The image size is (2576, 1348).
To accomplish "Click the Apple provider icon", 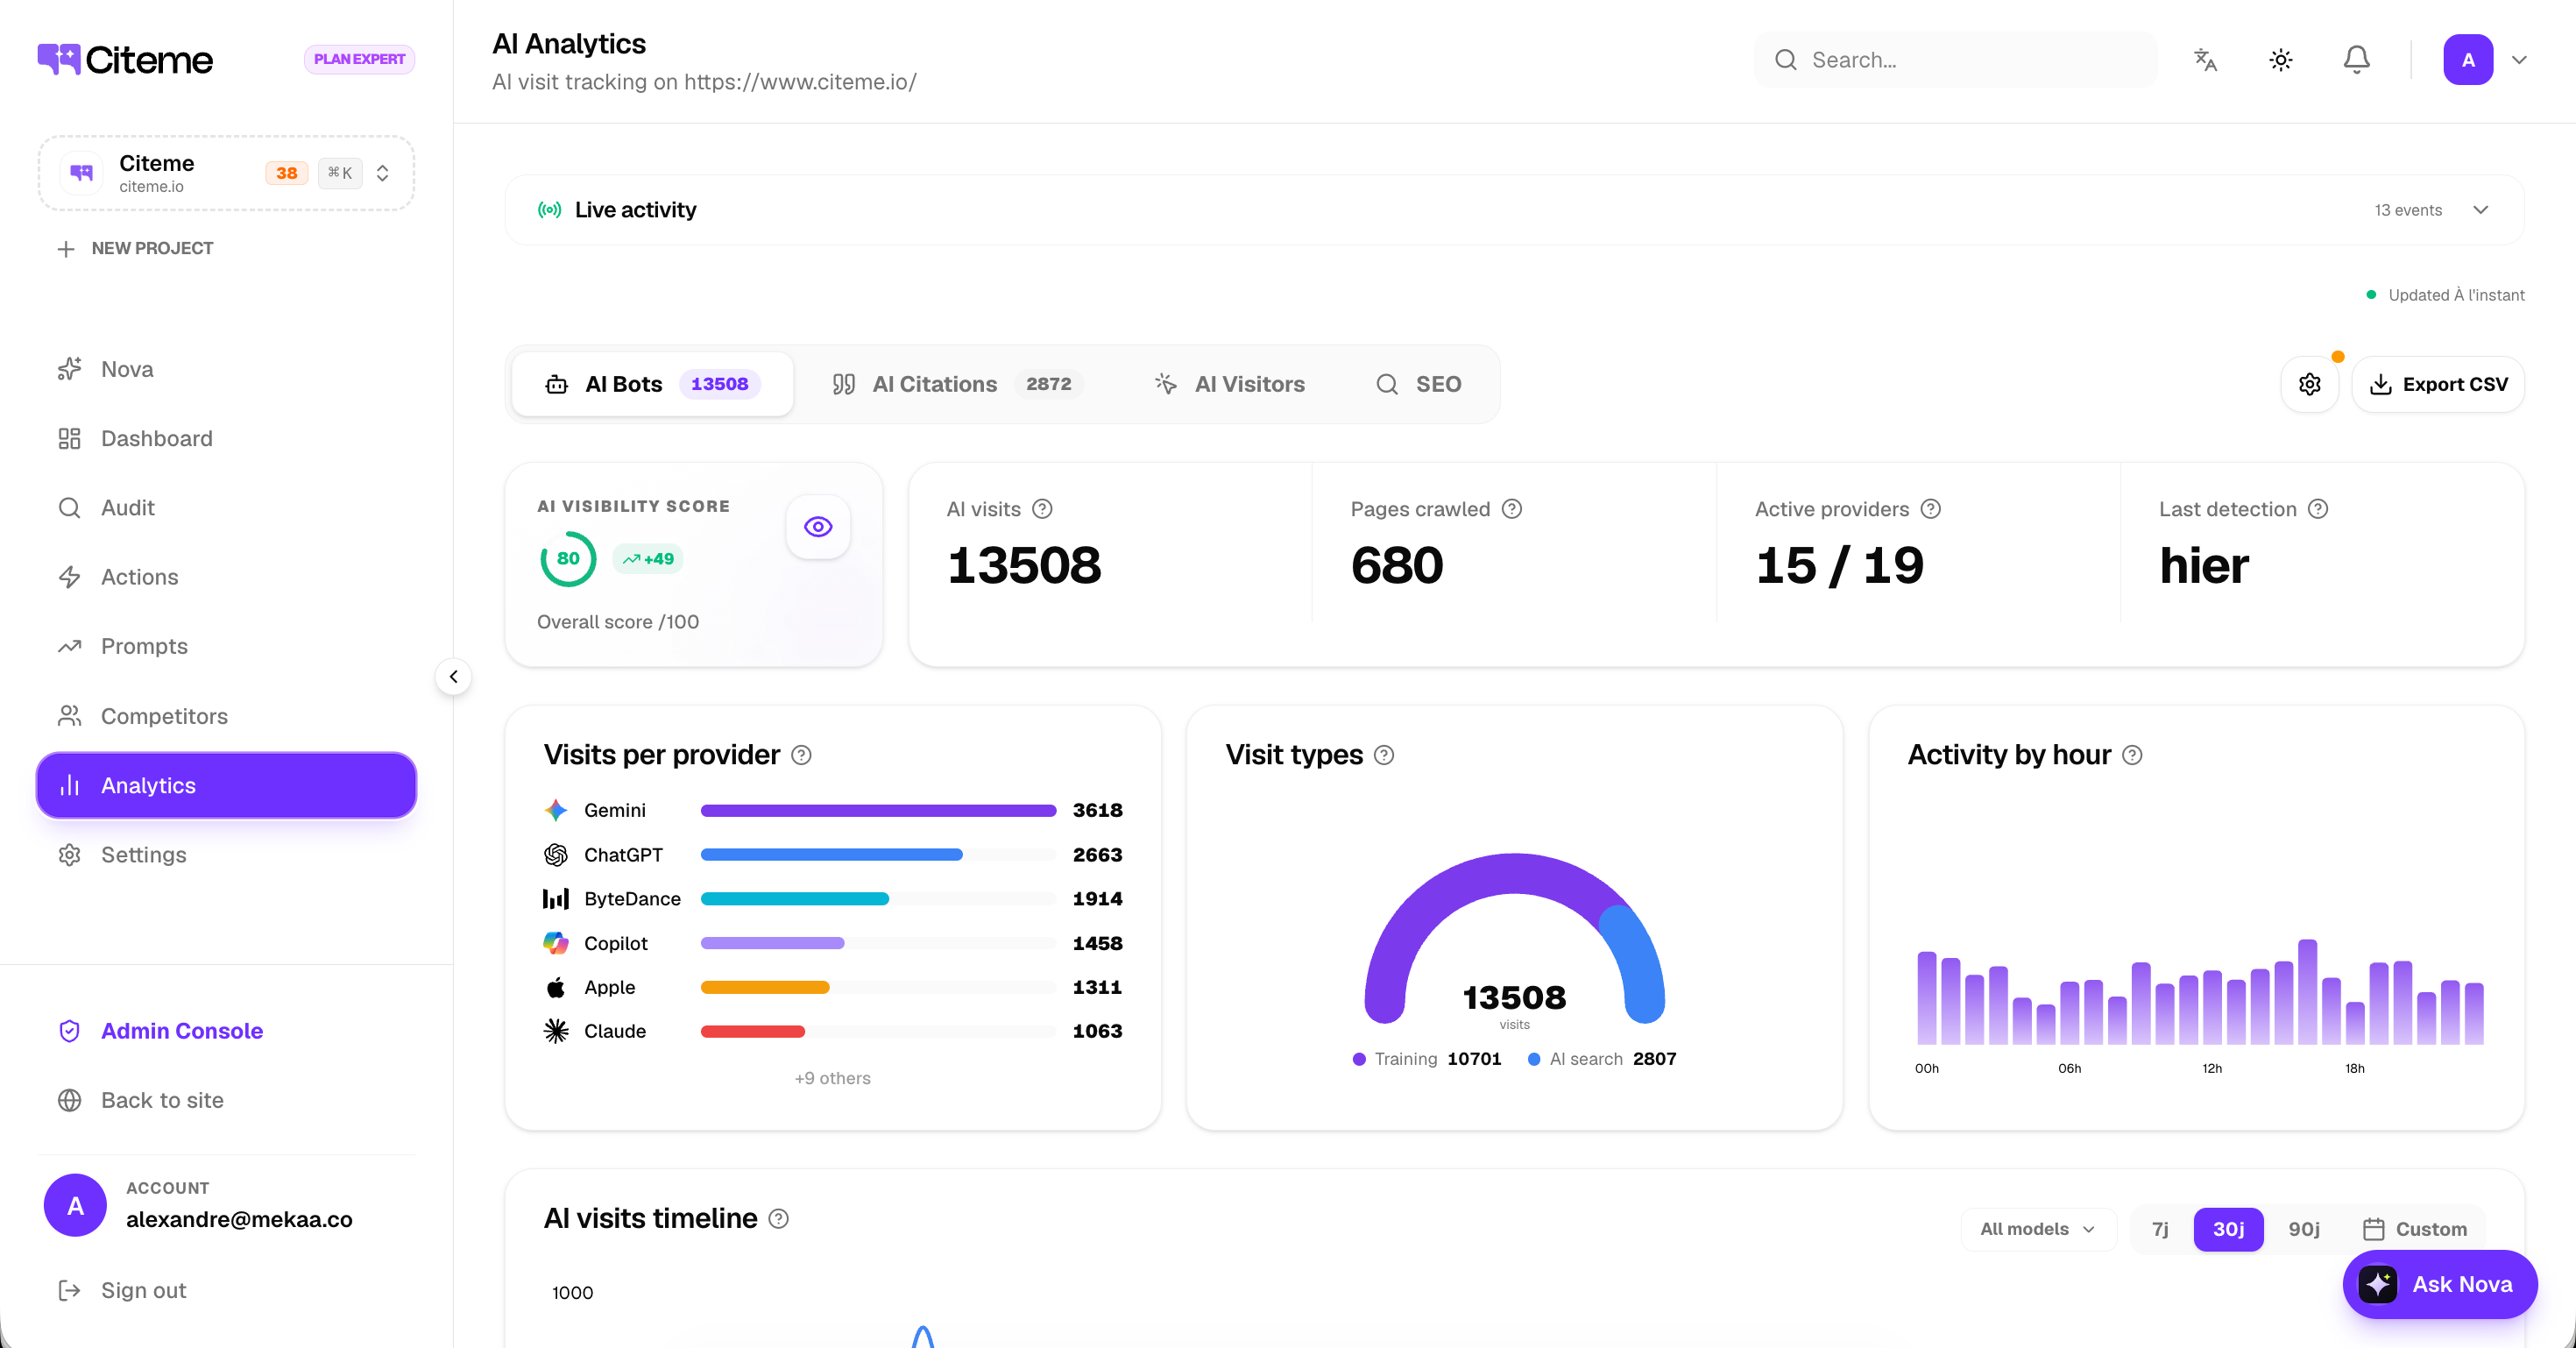I will (x=556, y=987).
